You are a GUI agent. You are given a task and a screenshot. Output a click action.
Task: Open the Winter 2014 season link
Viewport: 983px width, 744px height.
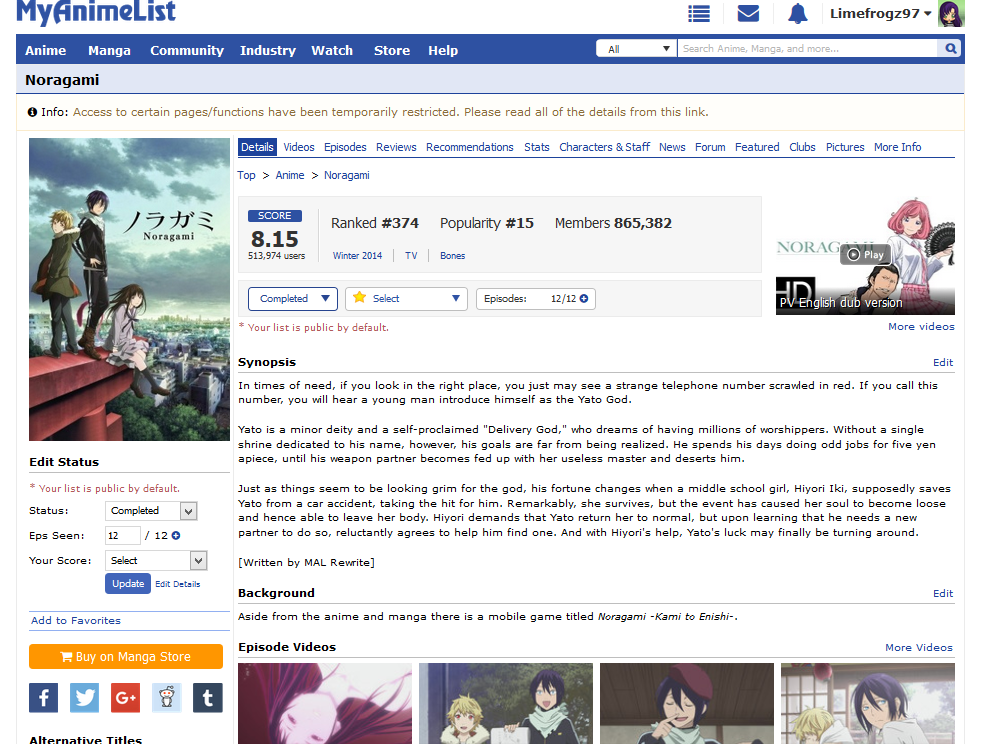coord(357,256)
